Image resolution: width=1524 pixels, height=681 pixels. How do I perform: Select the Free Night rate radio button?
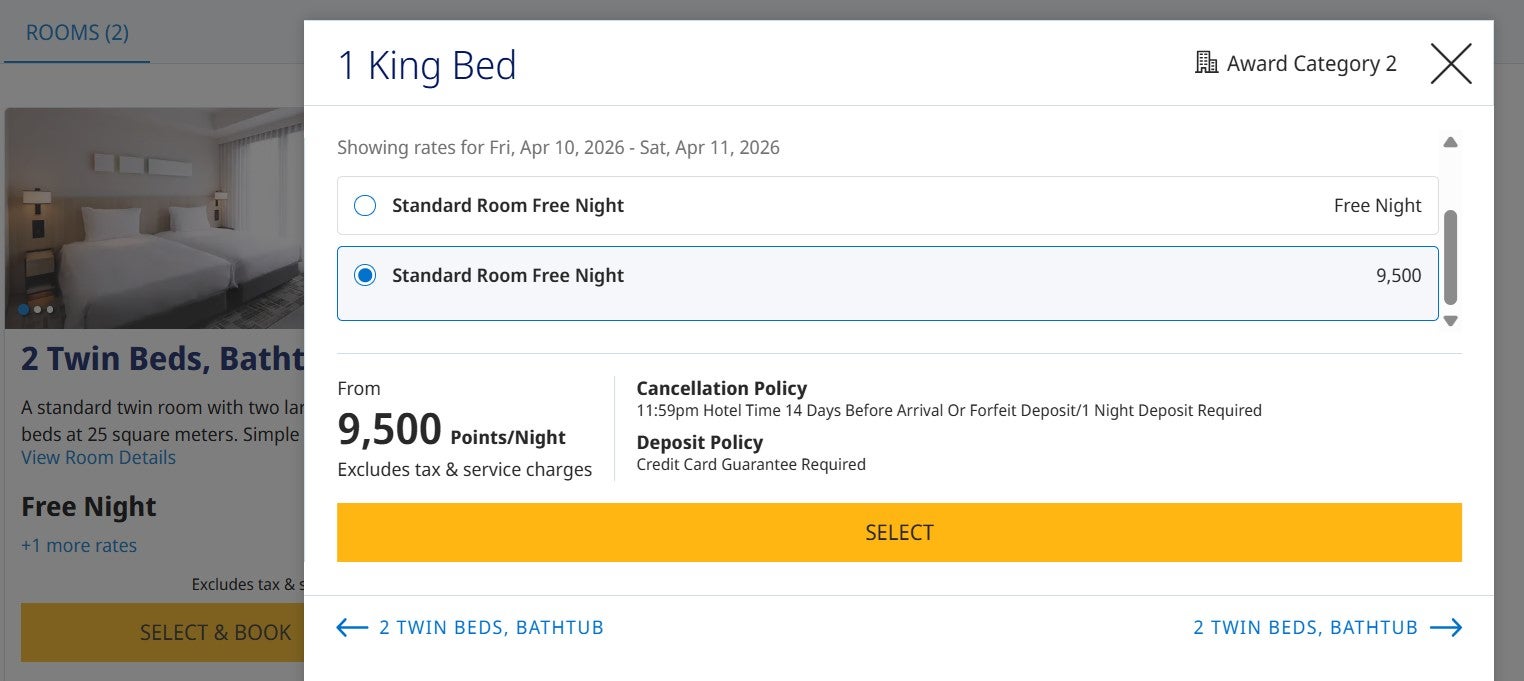365,206
